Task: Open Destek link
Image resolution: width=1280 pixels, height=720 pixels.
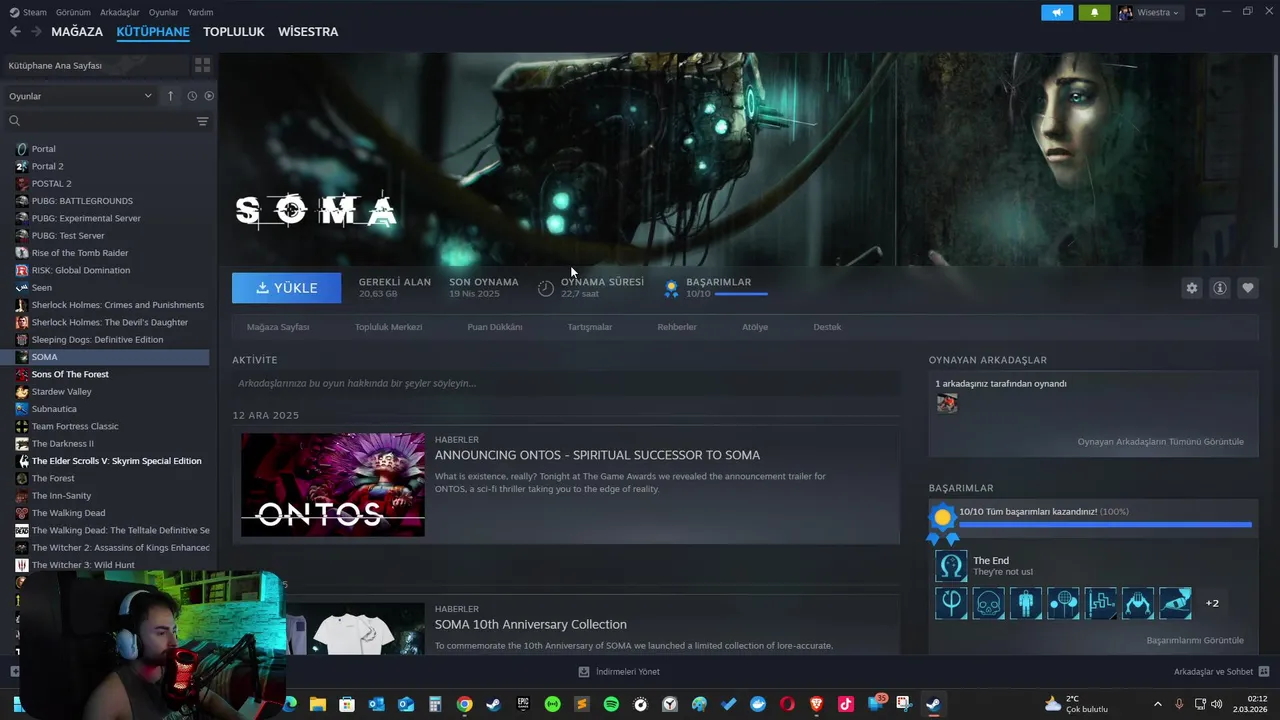Action: (x=827, y=327)
